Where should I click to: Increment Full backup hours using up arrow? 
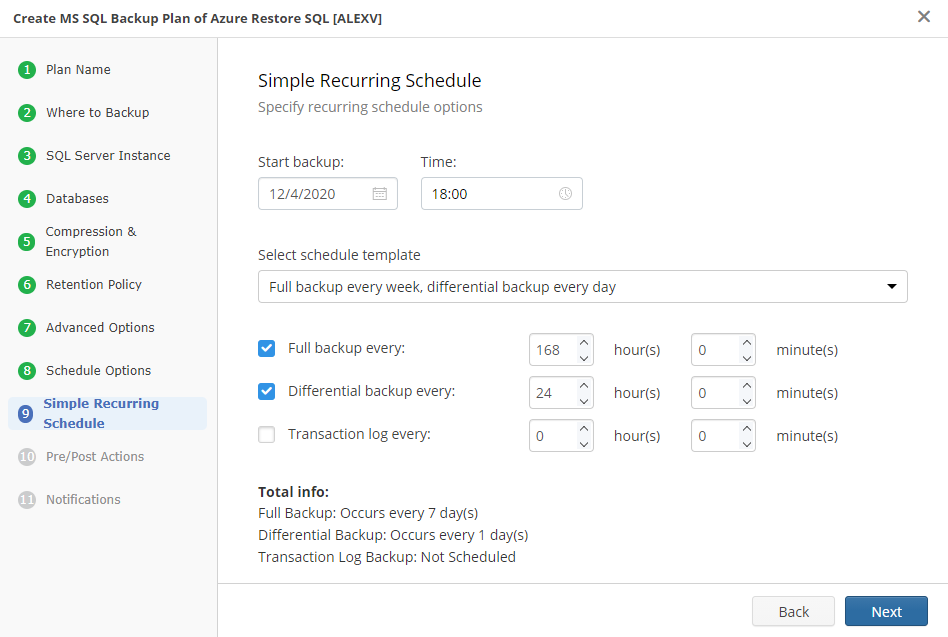[x=584, y=343]
